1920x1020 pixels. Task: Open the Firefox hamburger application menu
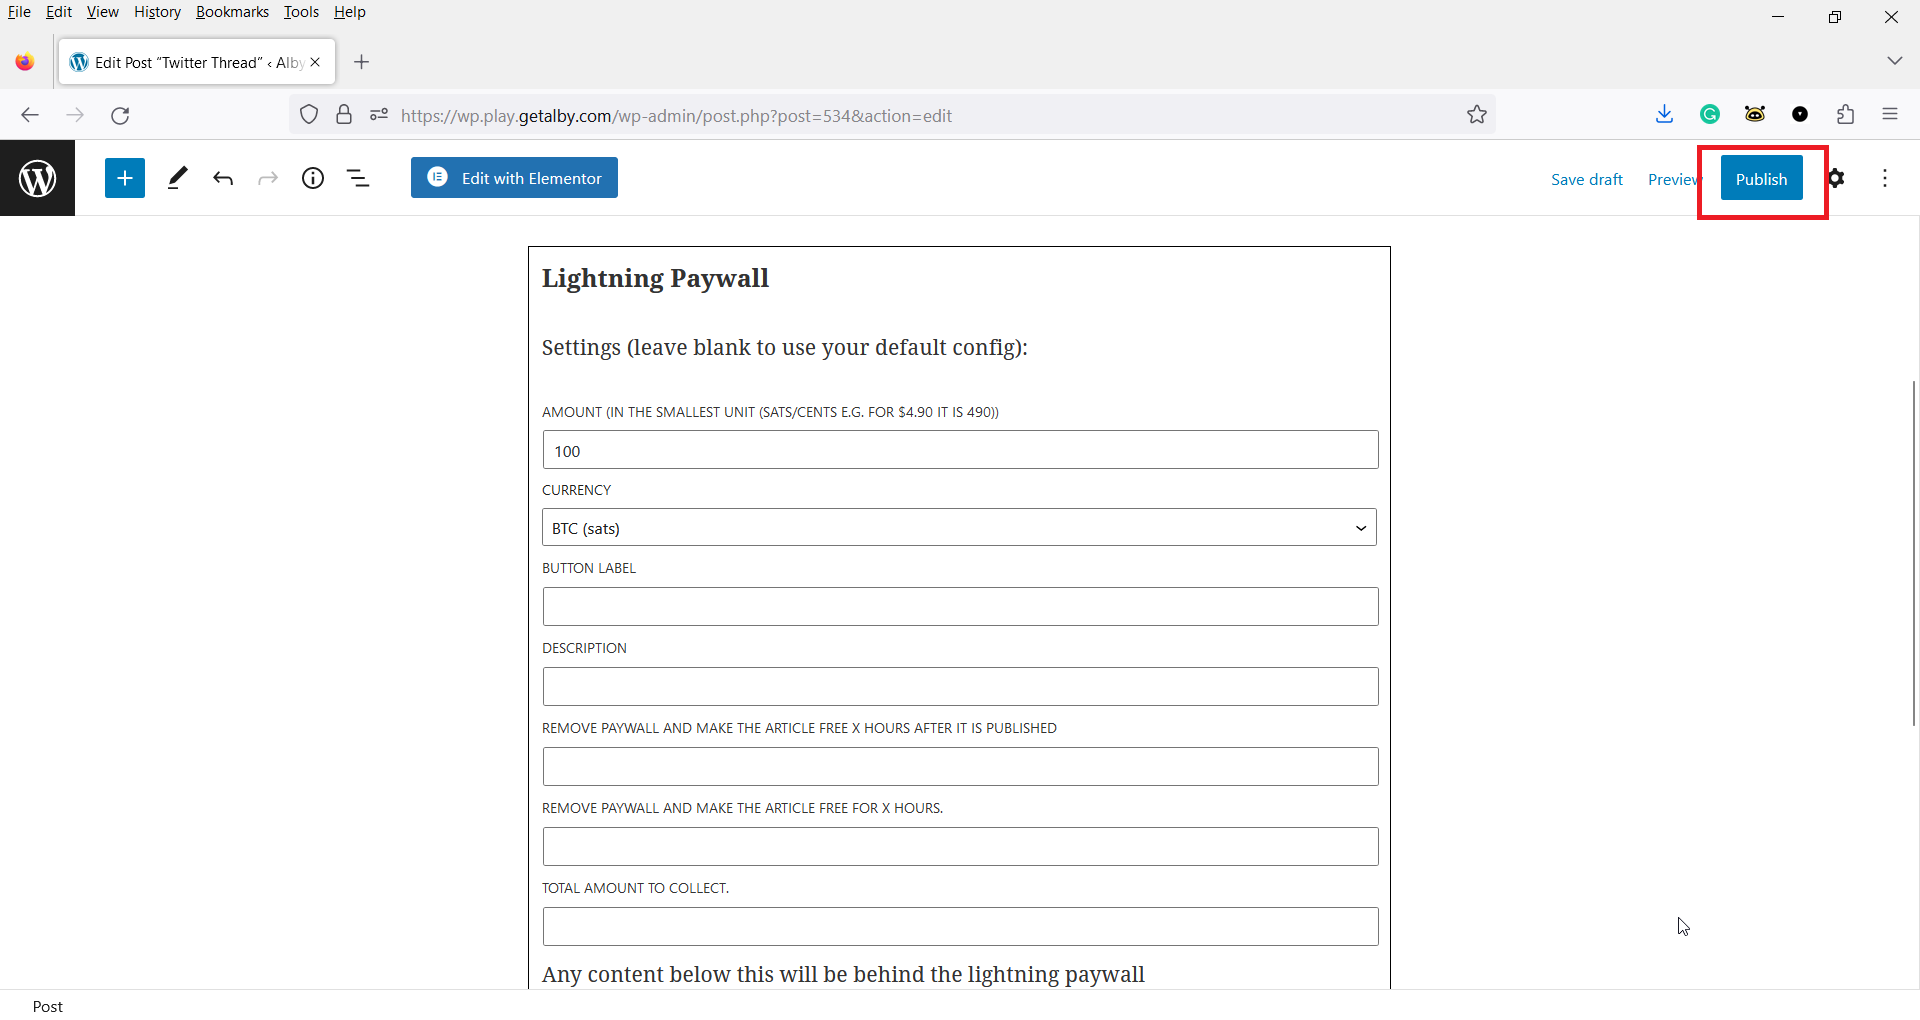point(1890,115)
